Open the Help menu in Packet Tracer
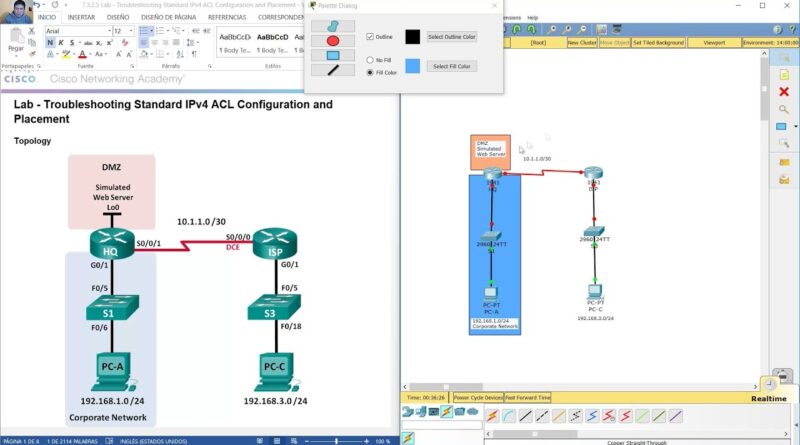This screenshot has width=800, height=445. [x=533, y=17]
